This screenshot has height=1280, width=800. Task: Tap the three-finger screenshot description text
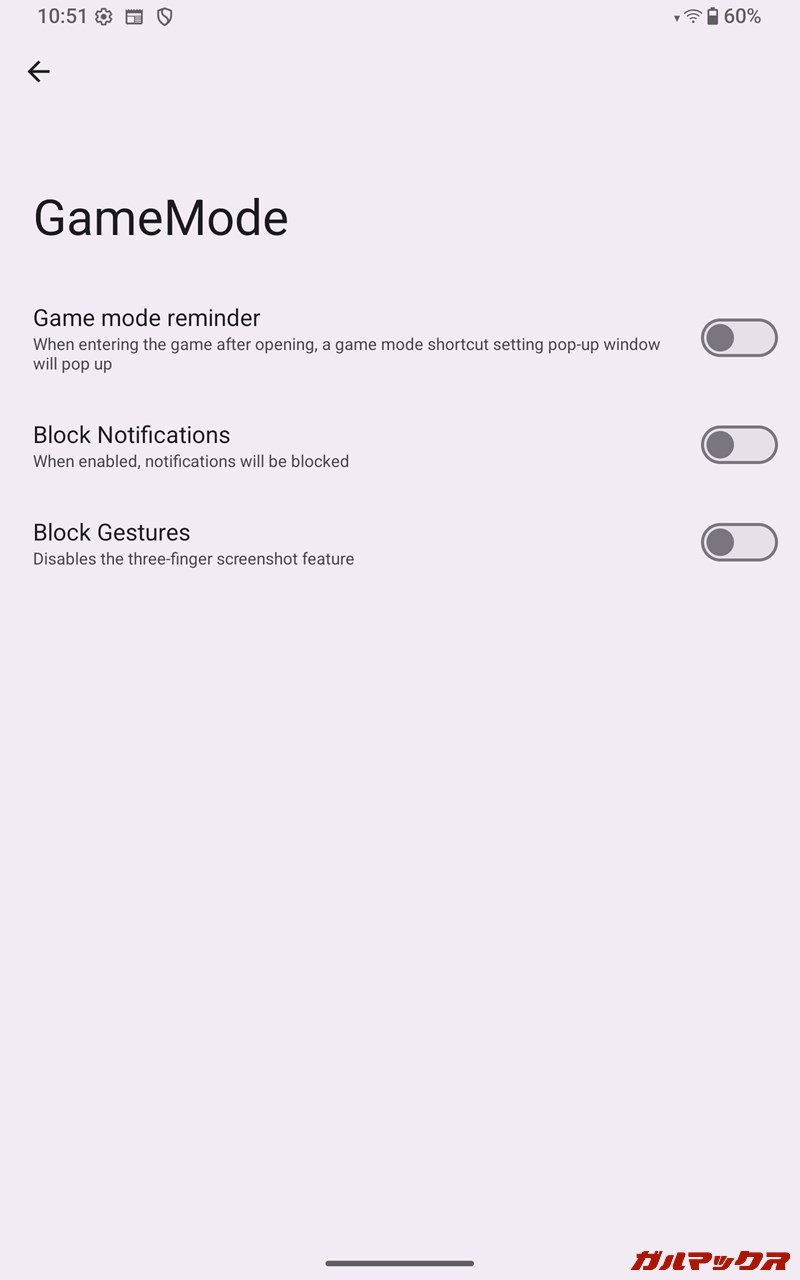pyautogui.click(x=194, y=559)
